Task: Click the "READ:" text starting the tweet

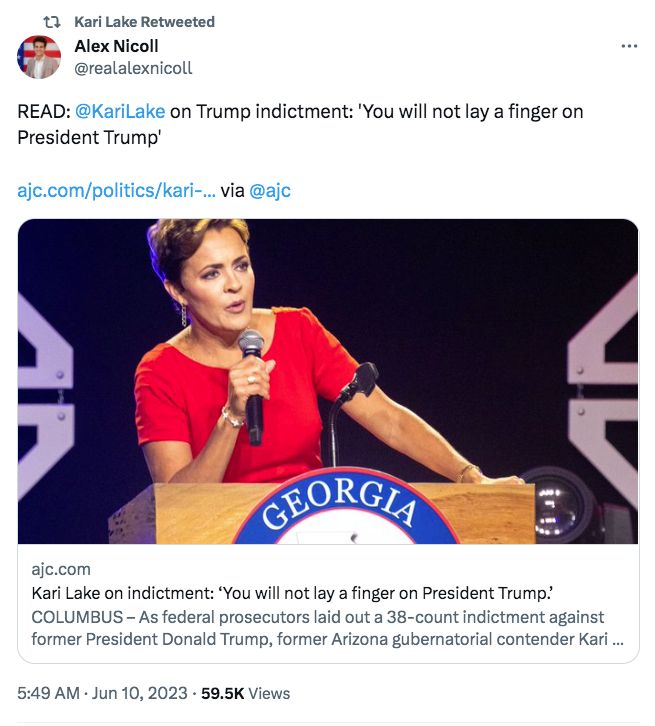Action: pyautogui.click(x=44, y=112)
